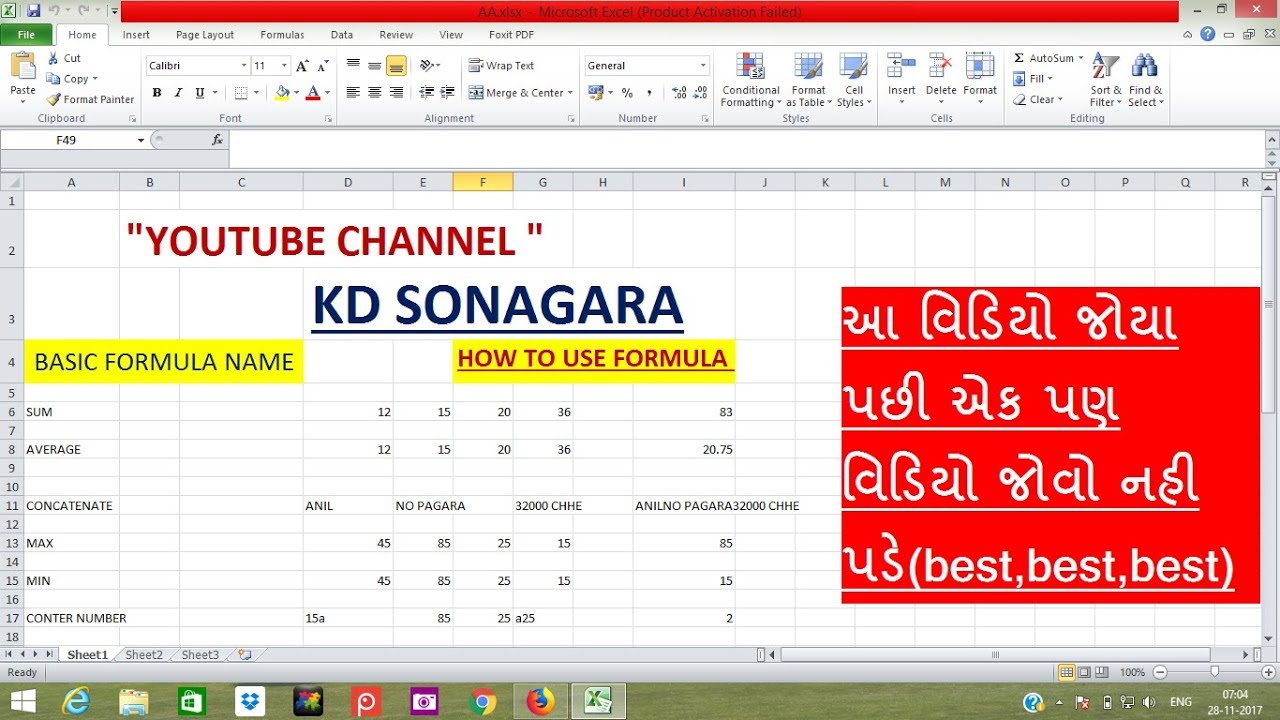Open the Fill Color dropdown arrow
Screen dimensions: 1280x720
pyautogui.click(x=295, y=93)
